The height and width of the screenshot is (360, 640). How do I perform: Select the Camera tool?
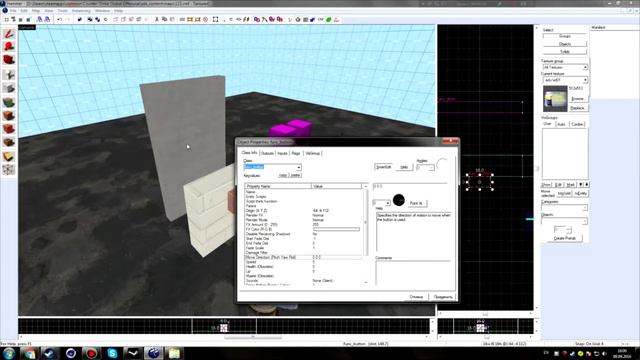coord(9,60)
